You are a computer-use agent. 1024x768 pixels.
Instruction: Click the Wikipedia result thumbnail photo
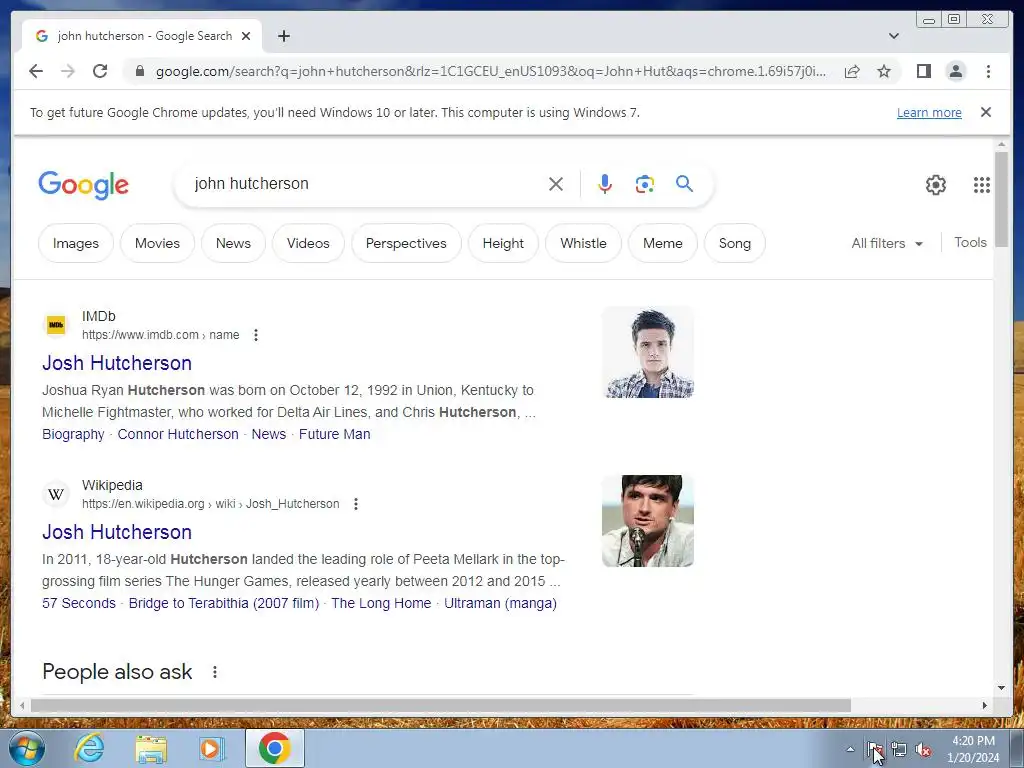pos(648,521)
